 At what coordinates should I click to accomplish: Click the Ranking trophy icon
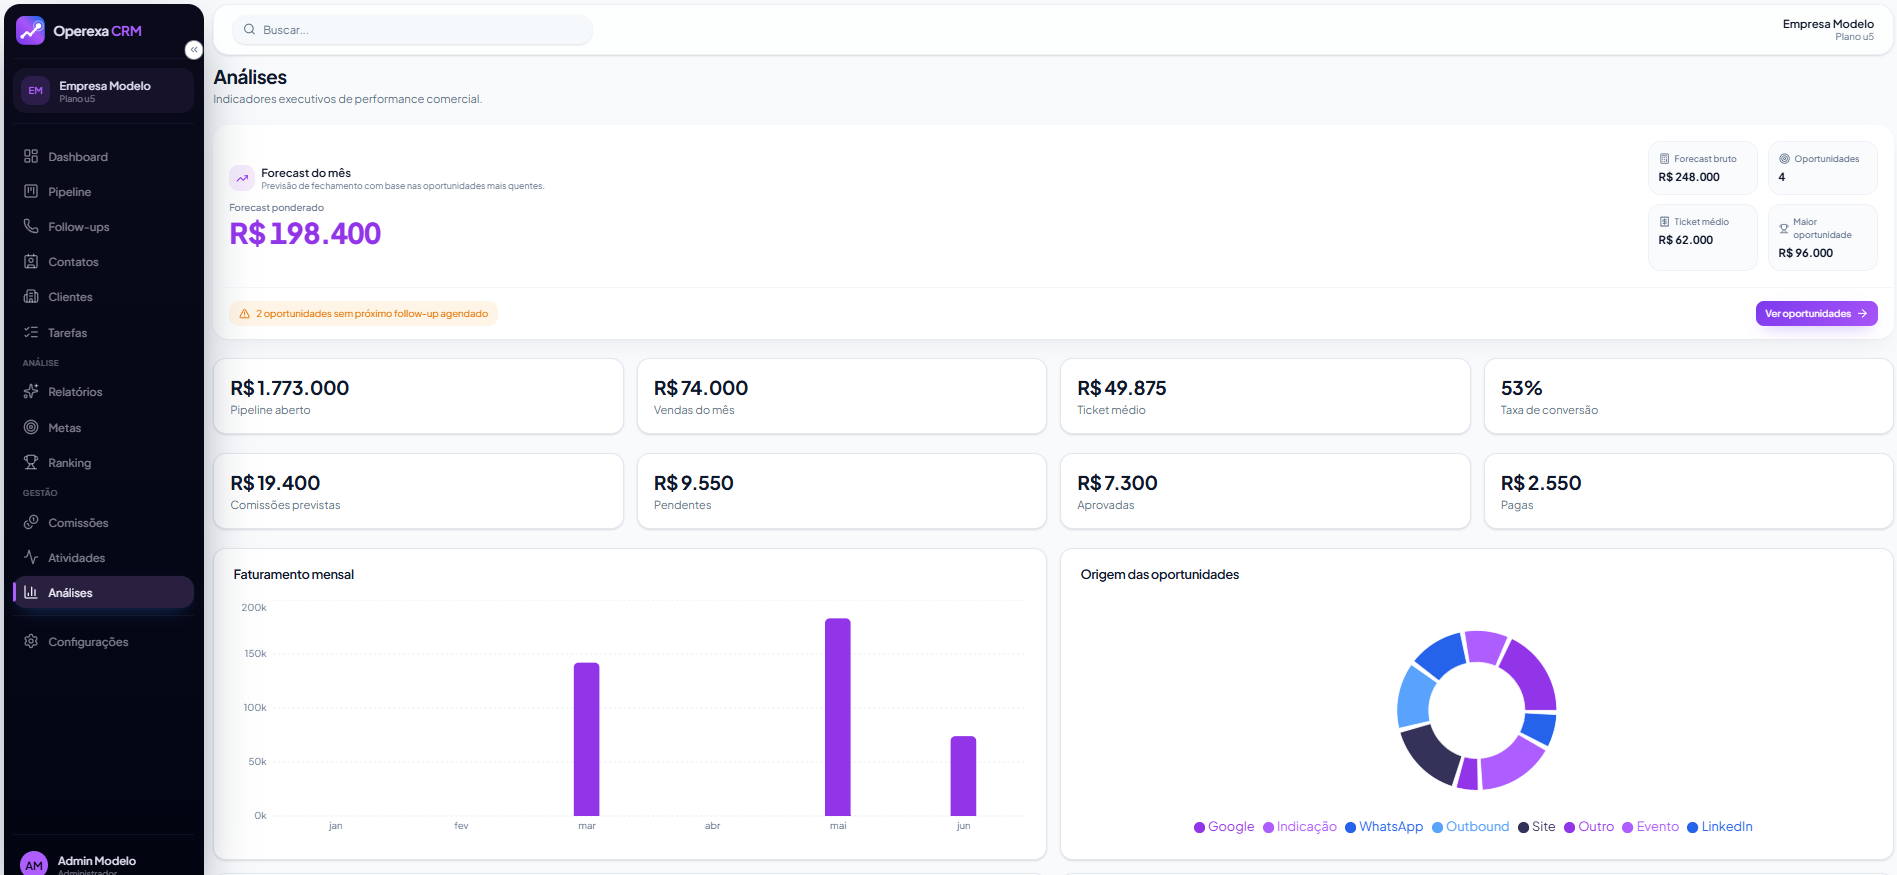click(31, 462)
